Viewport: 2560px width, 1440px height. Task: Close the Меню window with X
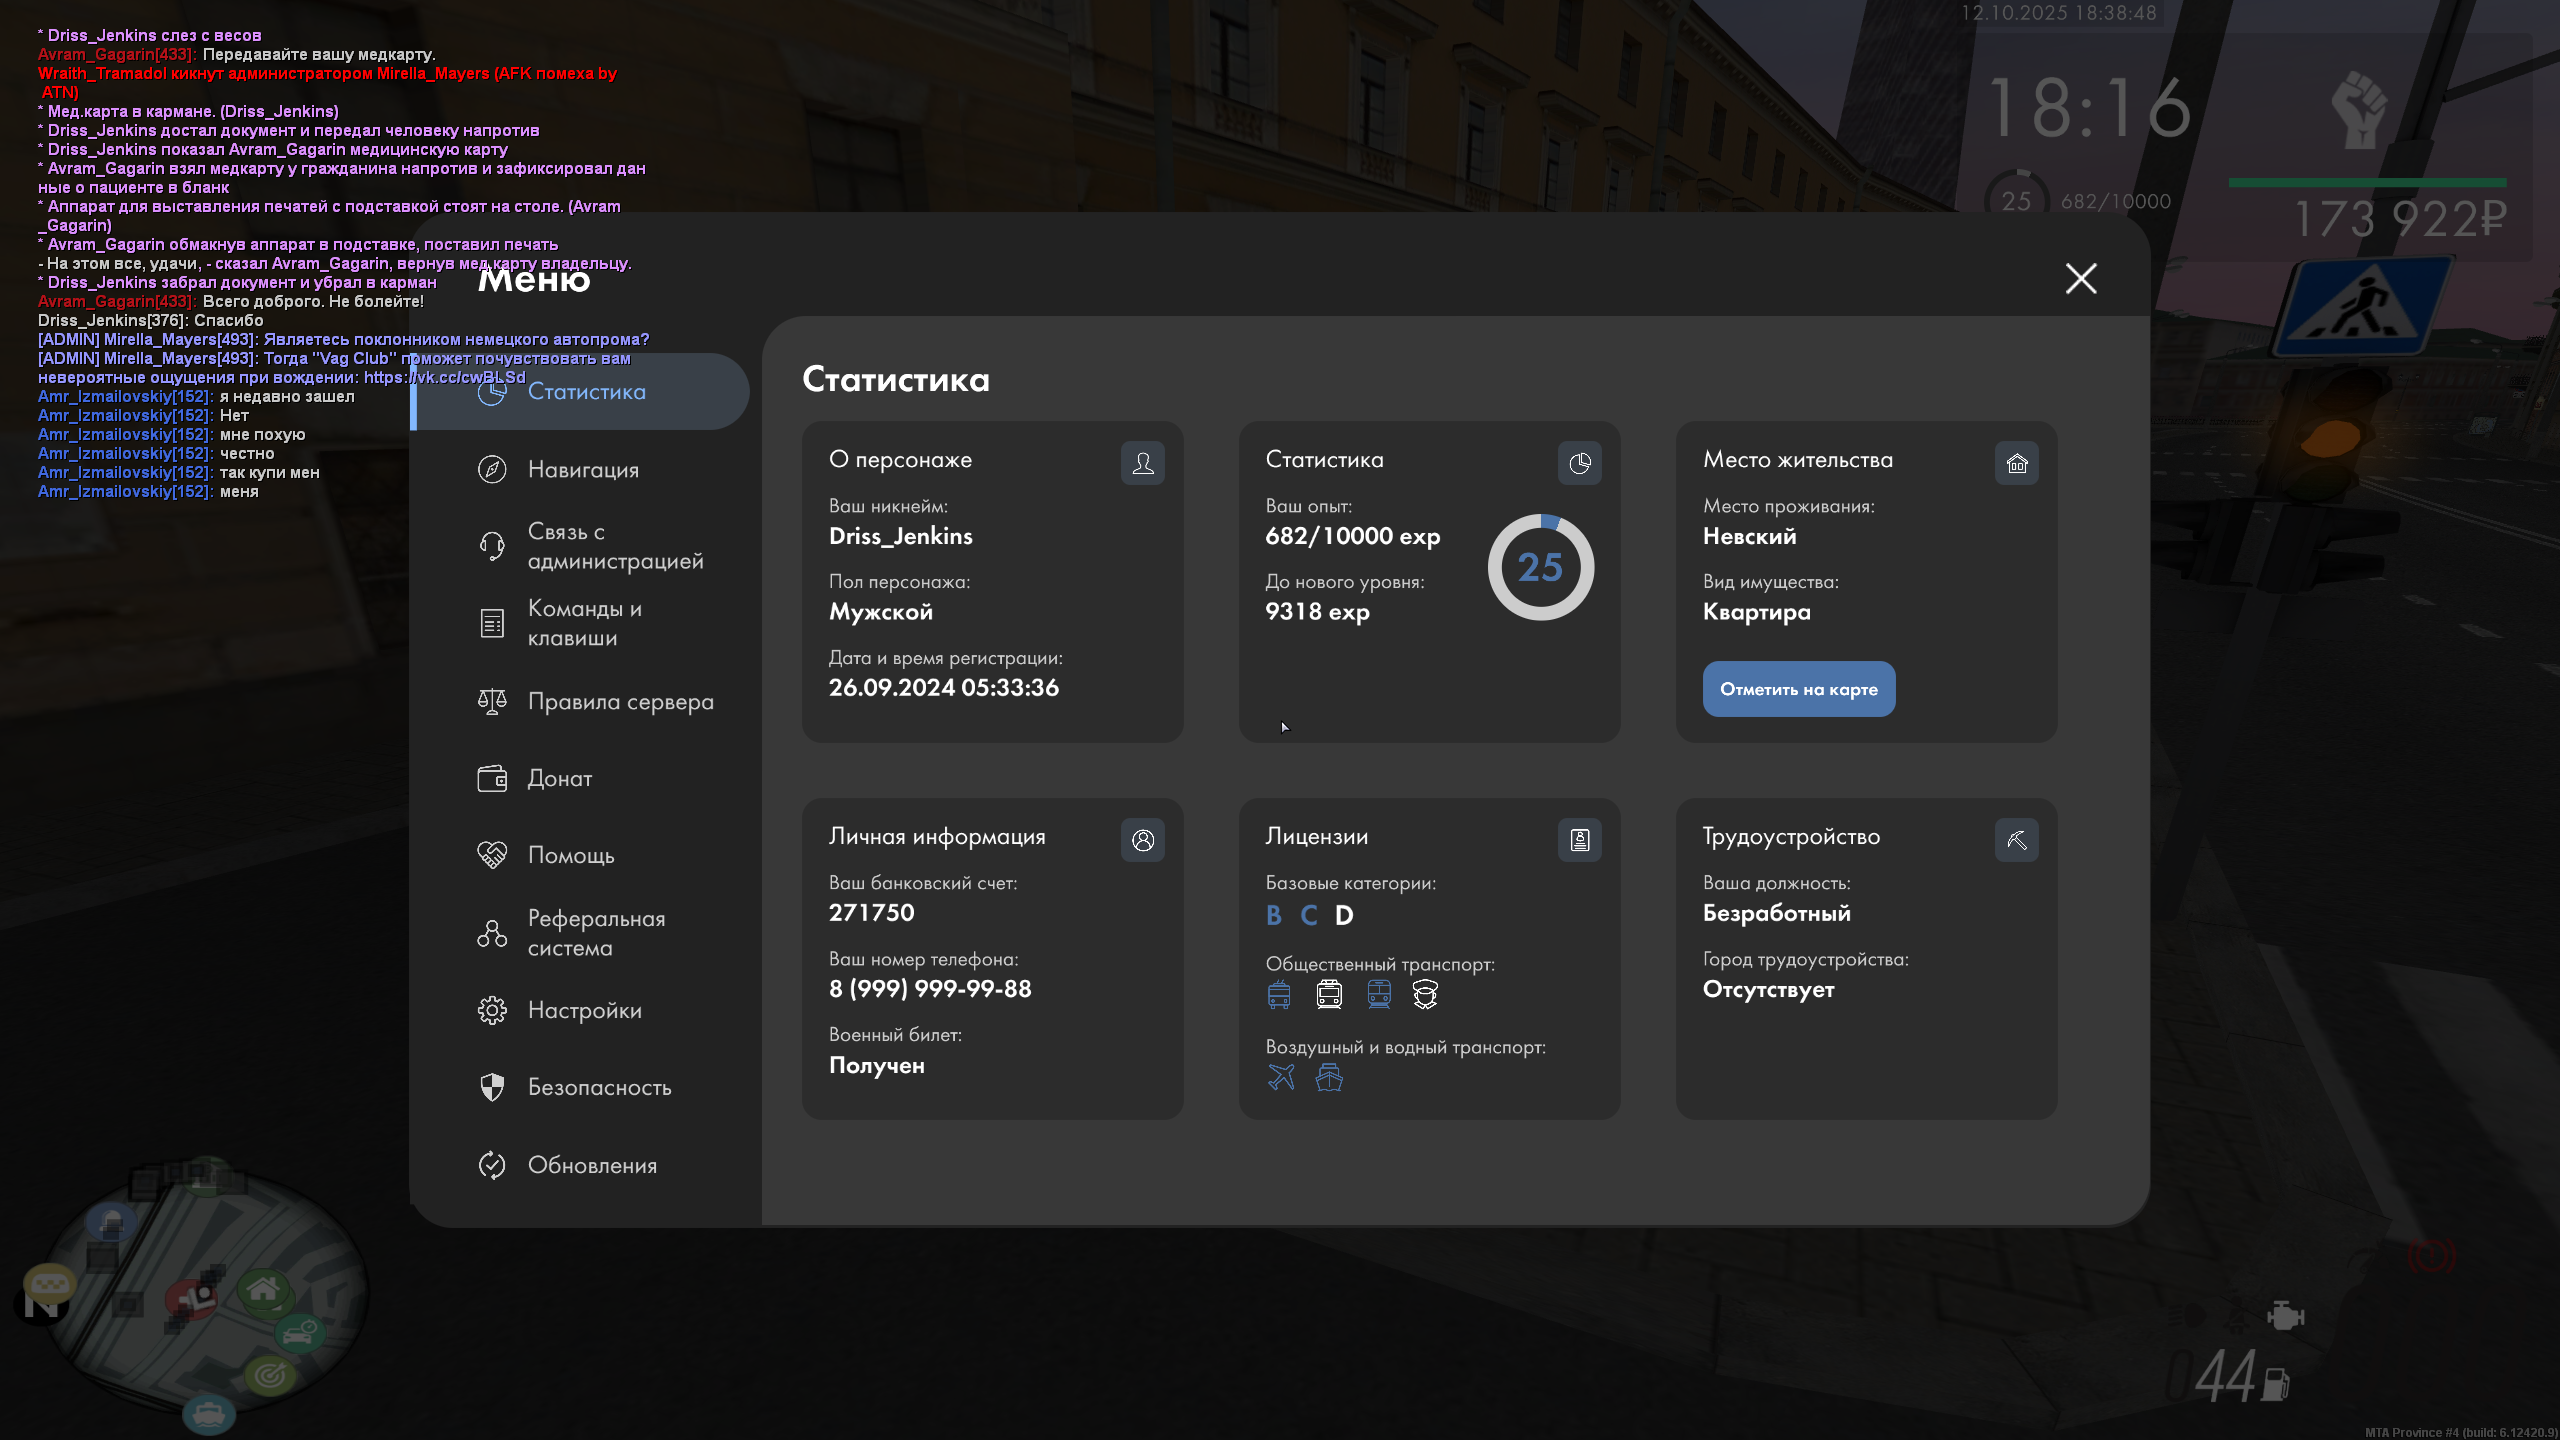[x=2081, y=278]
